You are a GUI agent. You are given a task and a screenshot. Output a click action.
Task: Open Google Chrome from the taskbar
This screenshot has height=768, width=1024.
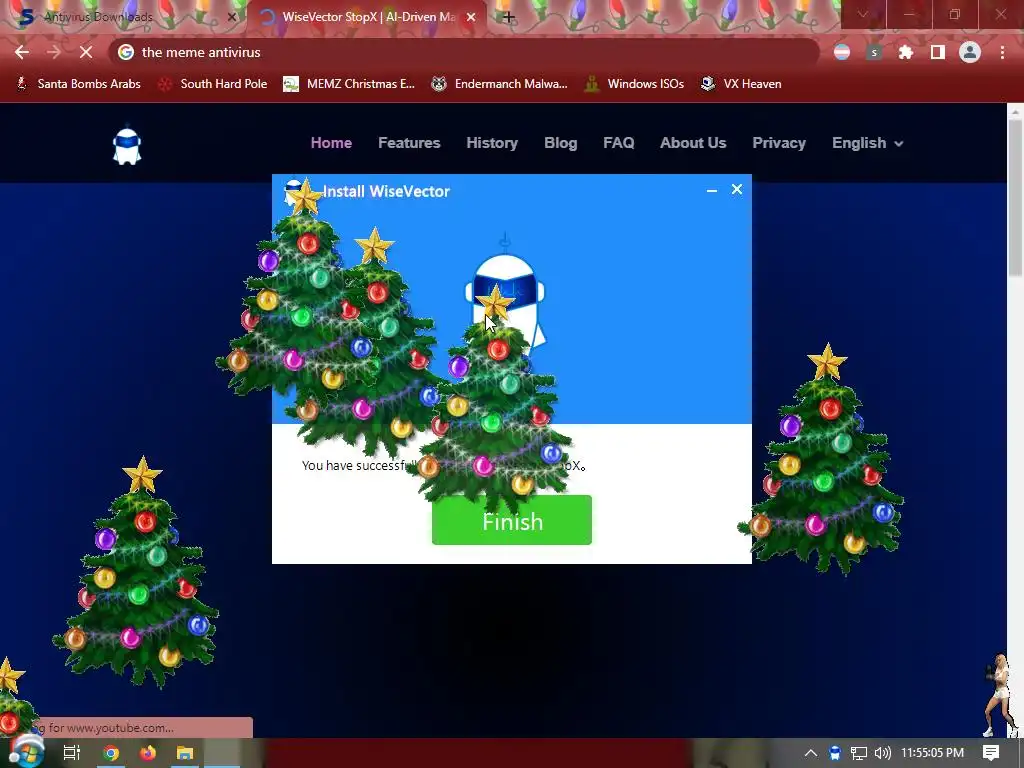[x=111, y=753]
